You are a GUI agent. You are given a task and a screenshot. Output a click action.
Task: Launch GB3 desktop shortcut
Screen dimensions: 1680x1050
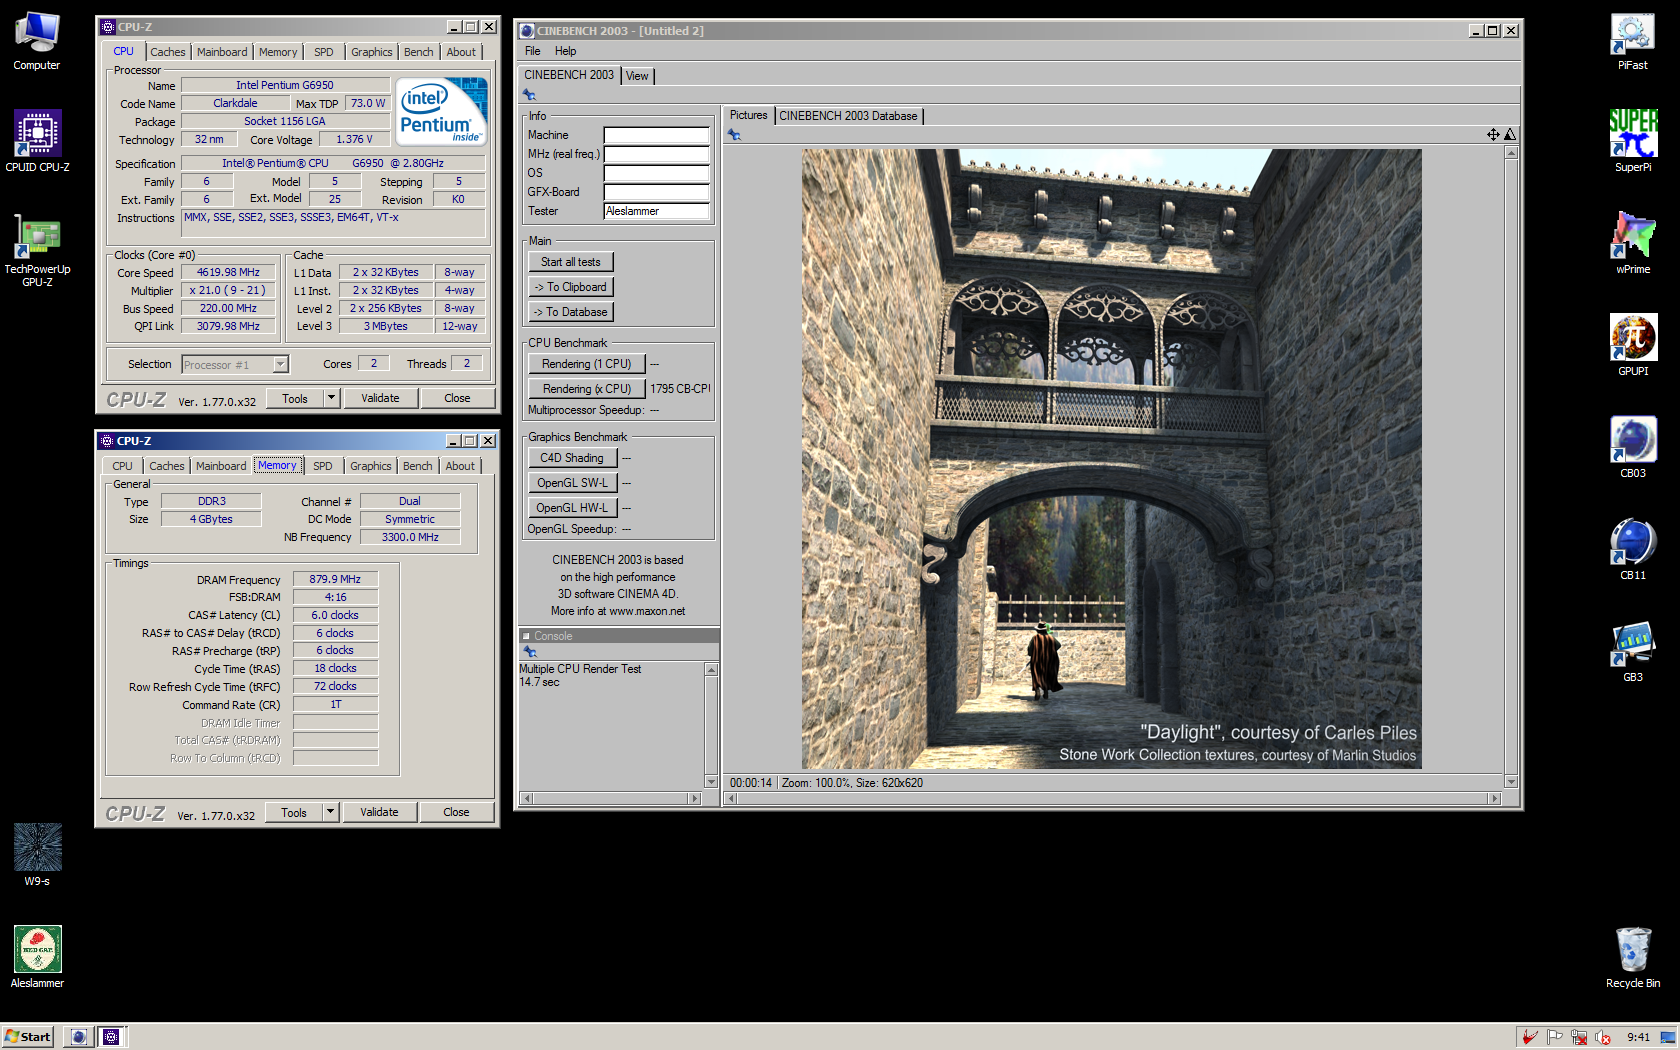pyautogui.click(x=1633, y=651)
